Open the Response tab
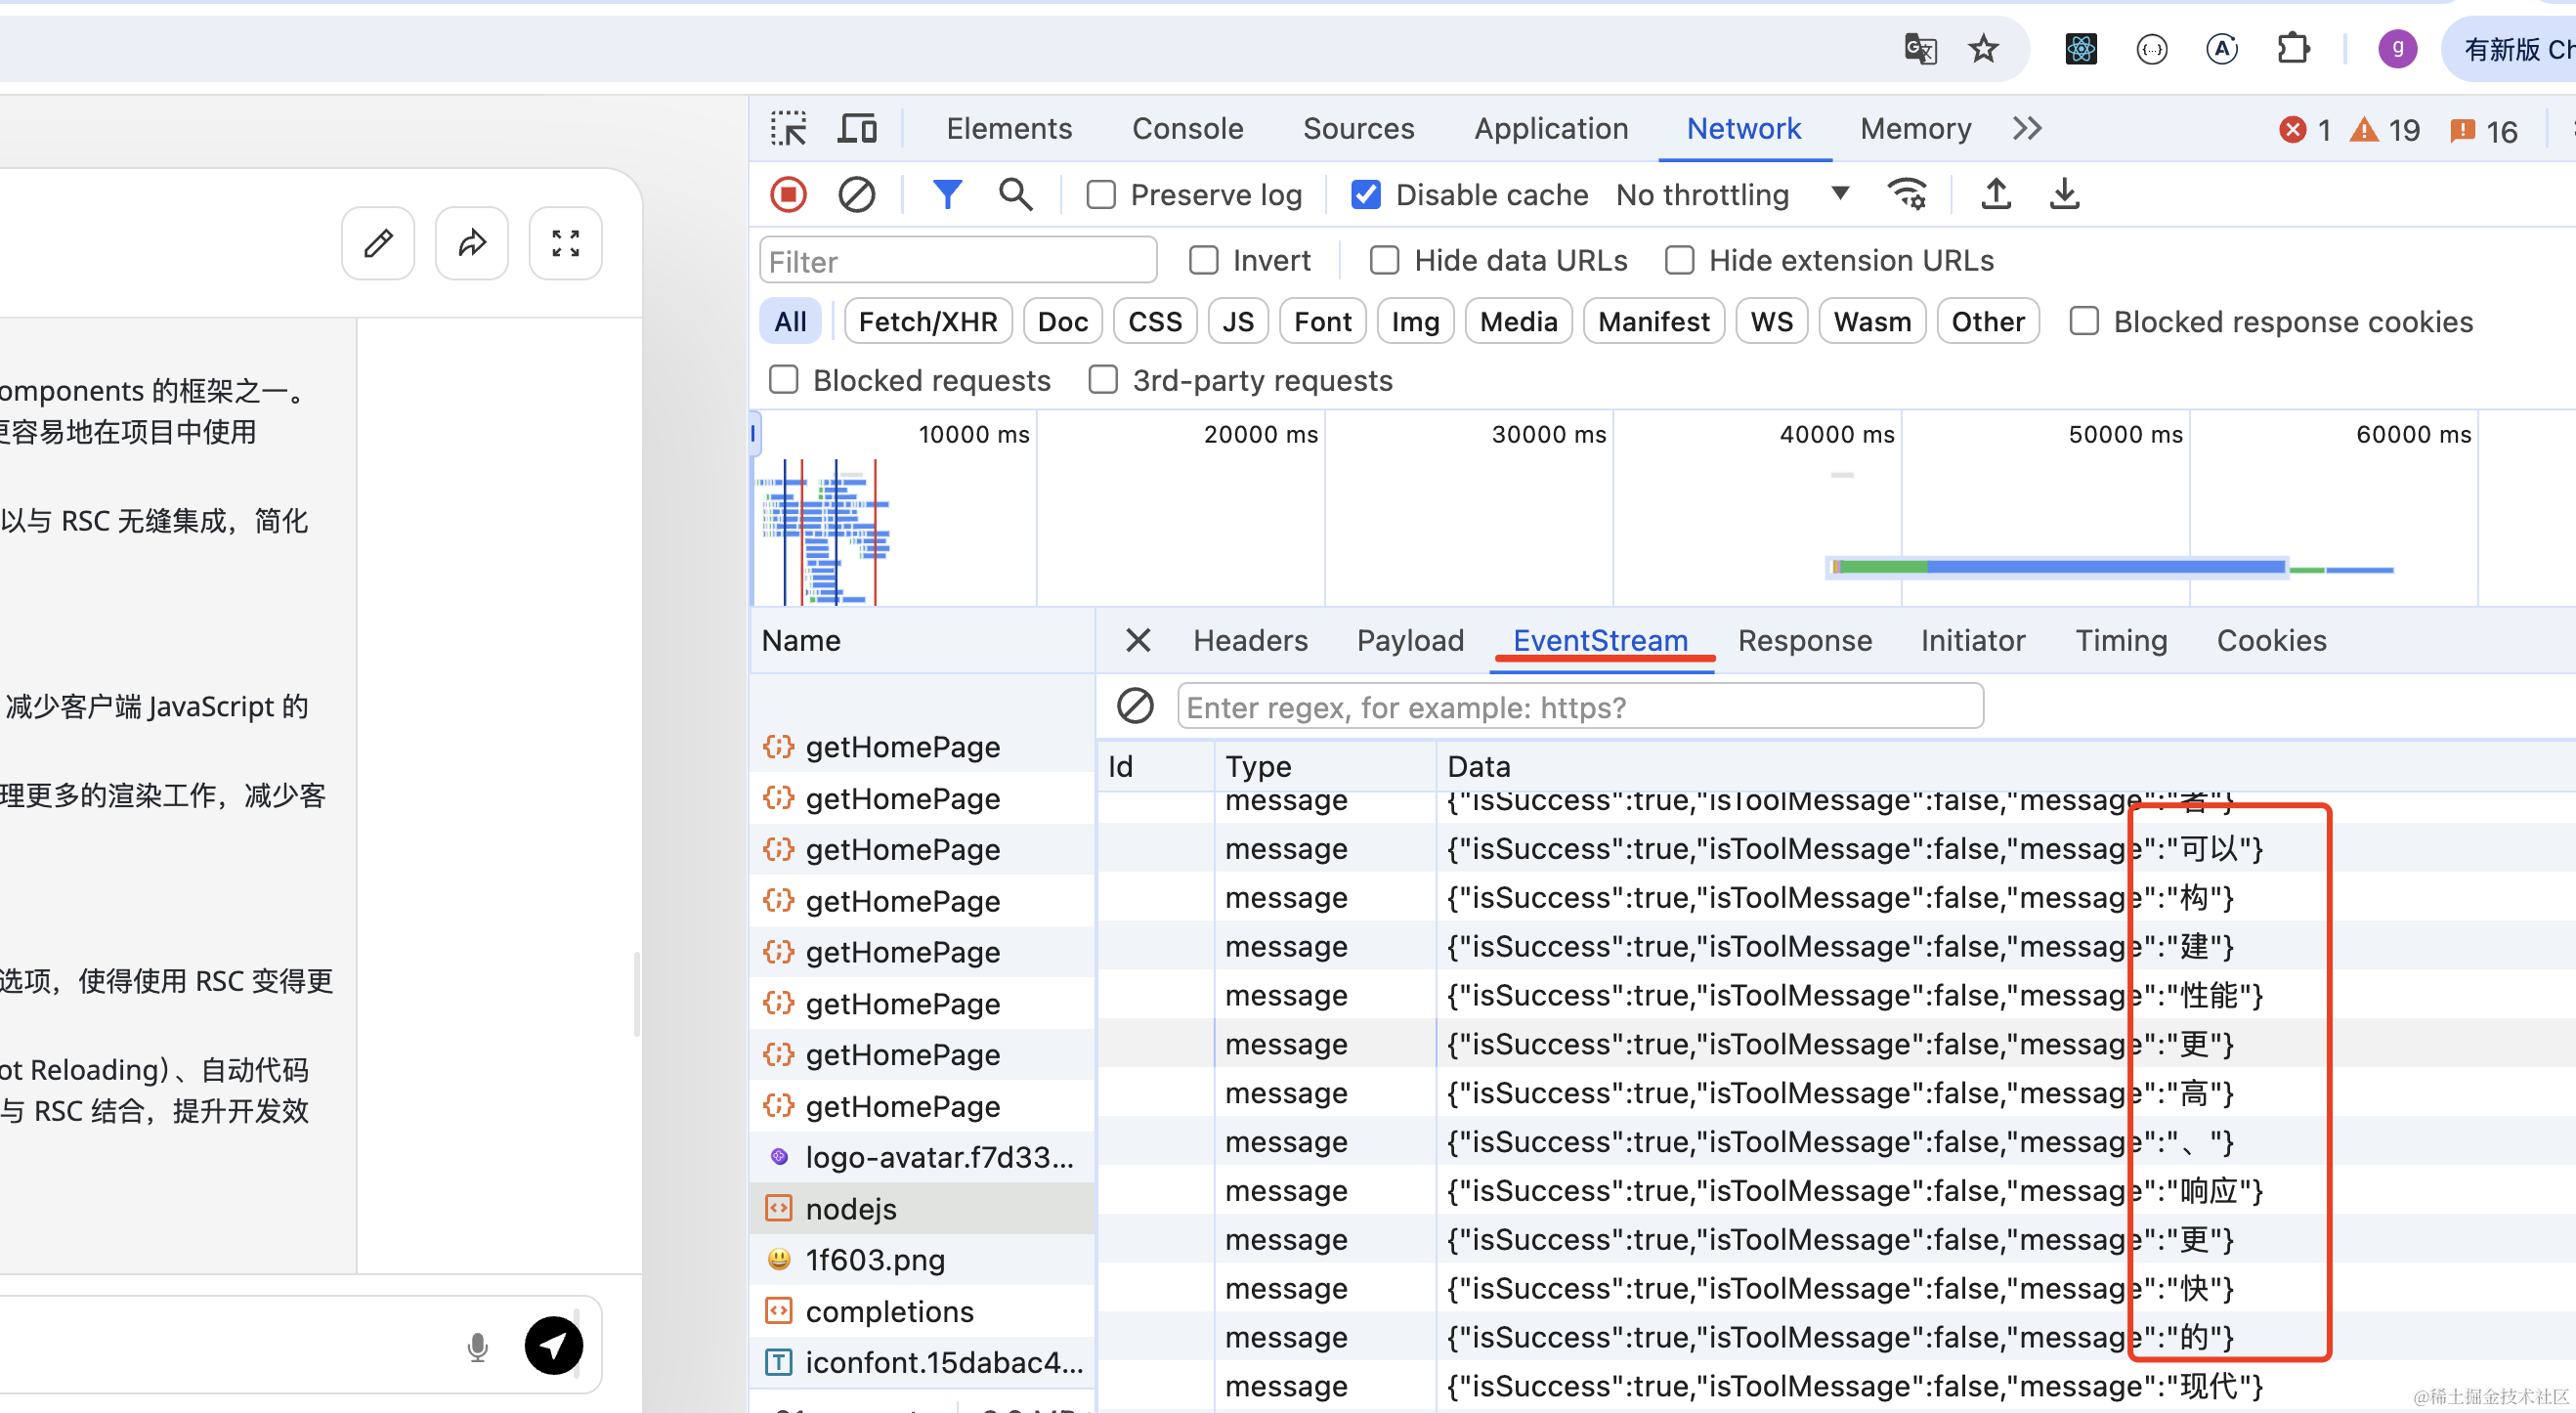The width and height of the screenshot is (2576, 1413). pos(1804,641)
